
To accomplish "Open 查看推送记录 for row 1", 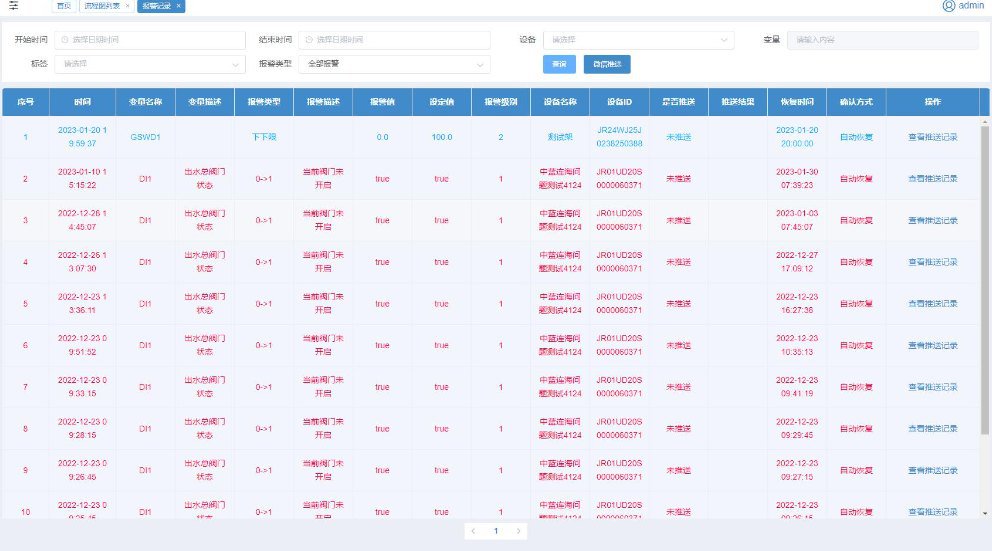I will 932,137.
